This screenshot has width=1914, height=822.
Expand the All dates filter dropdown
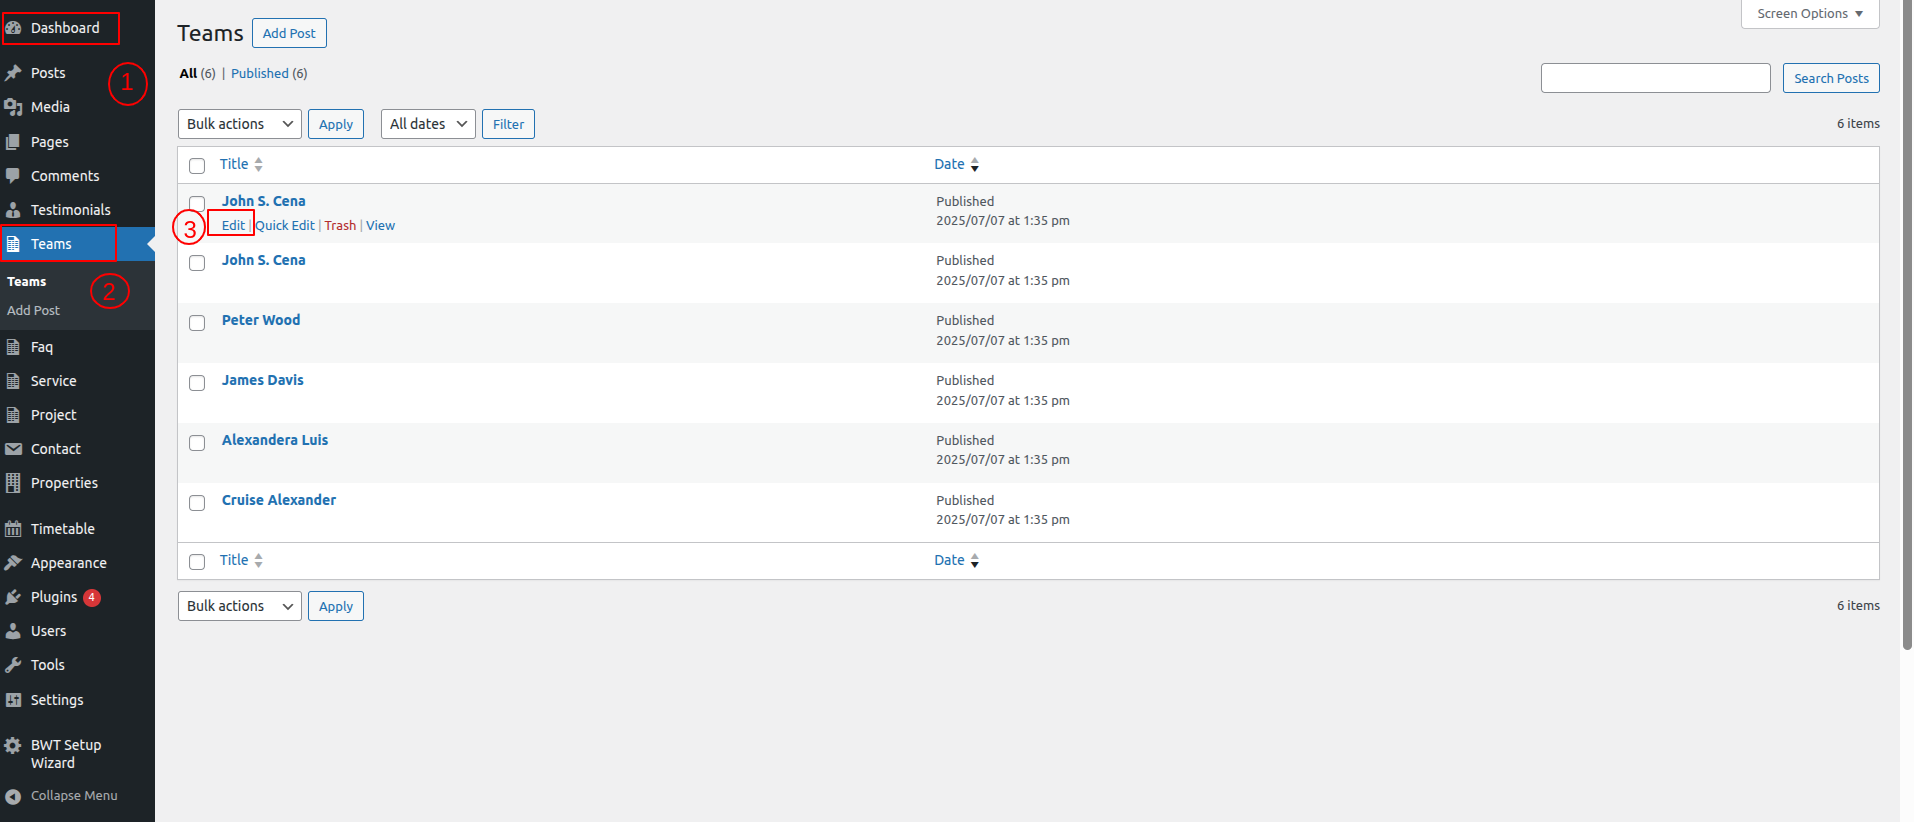click(x=427, y=124)
